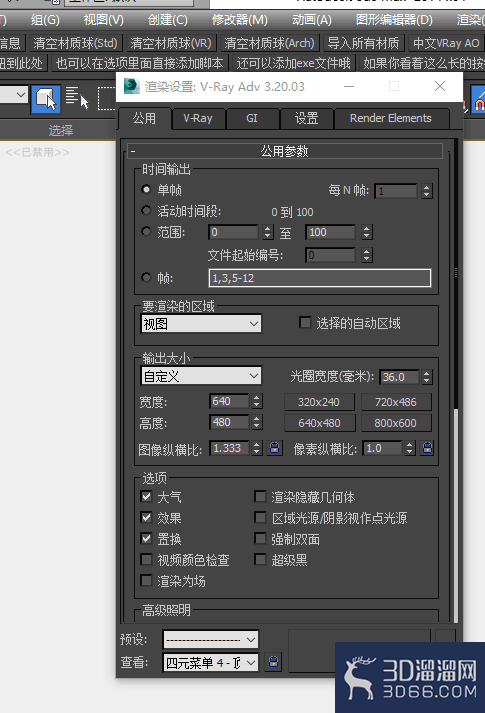
Task: Select the Range radio button
Action: coord(146,232)
